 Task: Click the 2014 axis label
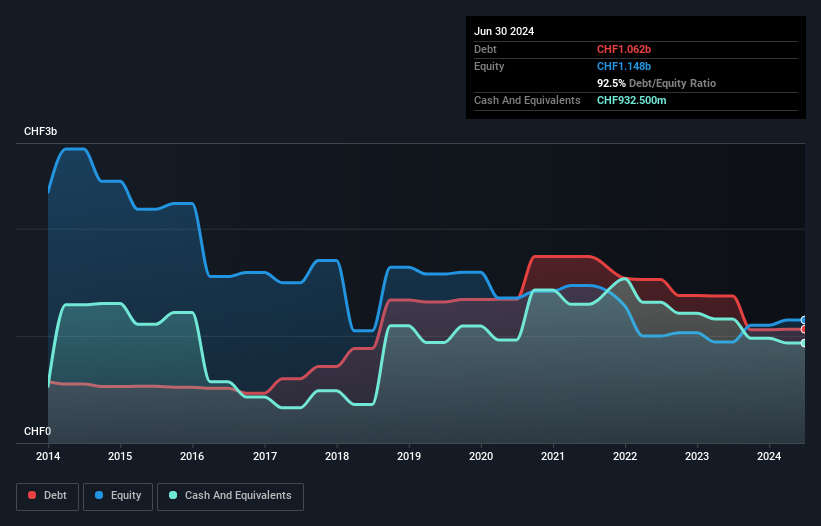pos(48,456)
